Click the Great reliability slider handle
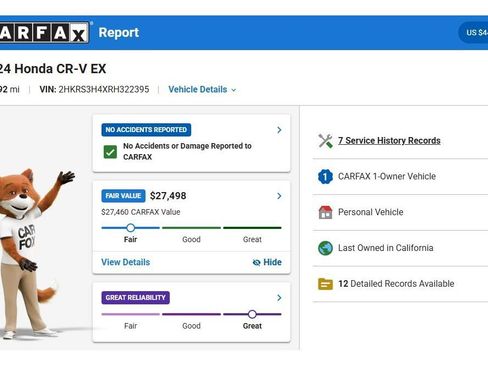The height and width of the screenshot is (366, 488). point(252,314)
